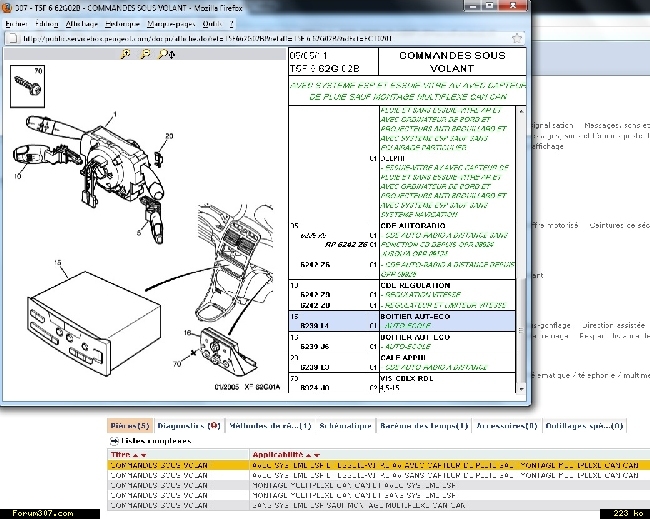
Task: Click the COMMANDES SOUS VOLANT title cell
Action: (452, 62)
